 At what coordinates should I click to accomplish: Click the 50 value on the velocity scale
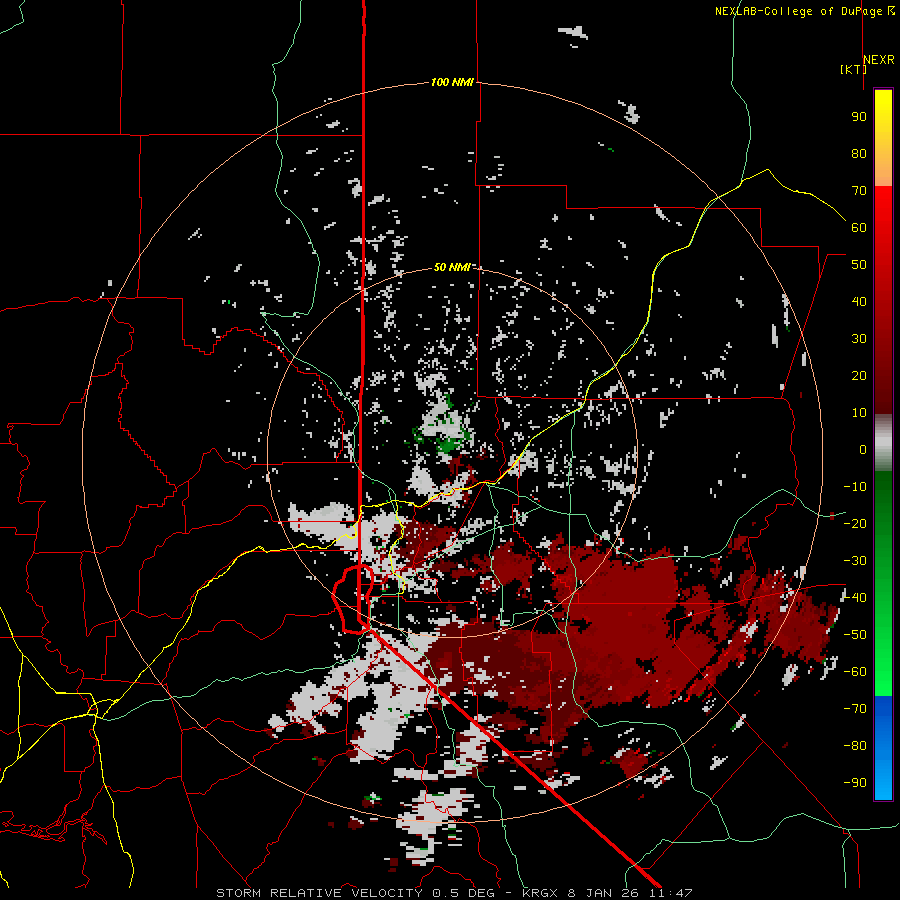[x=859, y=265]
